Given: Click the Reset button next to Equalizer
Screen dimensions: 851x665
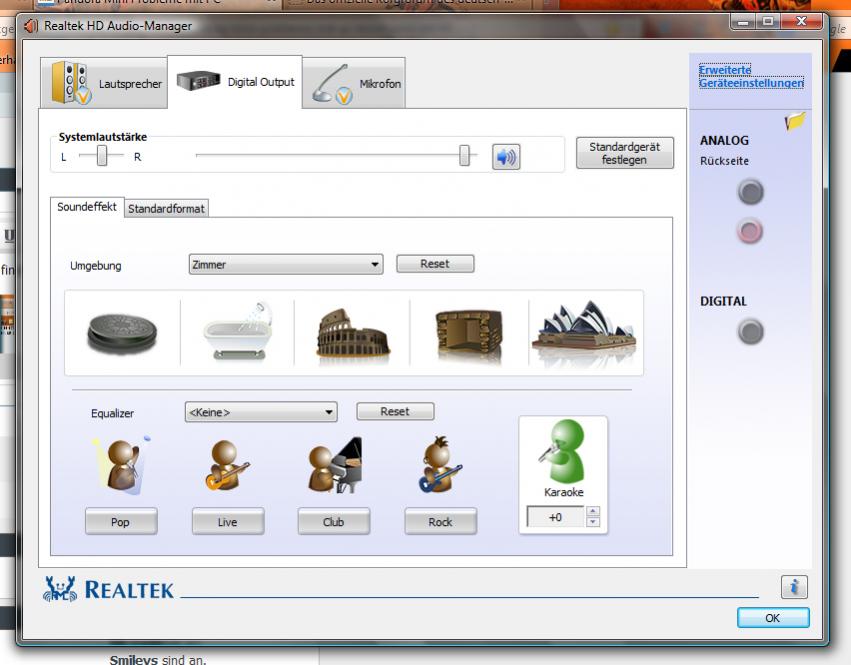Looking at the screenshot, I should (395, 411).
